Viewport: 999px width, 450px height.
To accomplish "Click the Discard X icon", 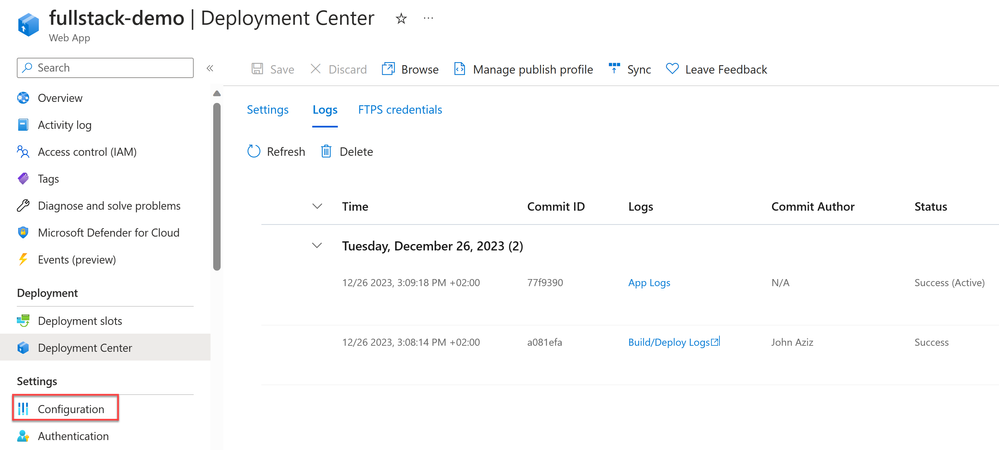I will pyautogui.click(x=315, y=69).
